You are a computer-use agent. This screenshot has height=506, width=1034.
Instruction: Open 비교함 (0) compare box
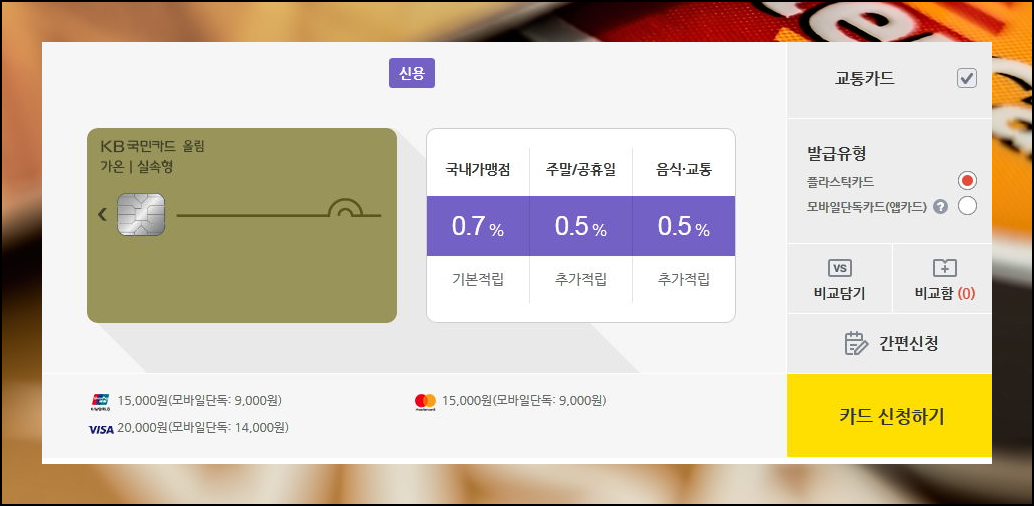tap(944, 278)
